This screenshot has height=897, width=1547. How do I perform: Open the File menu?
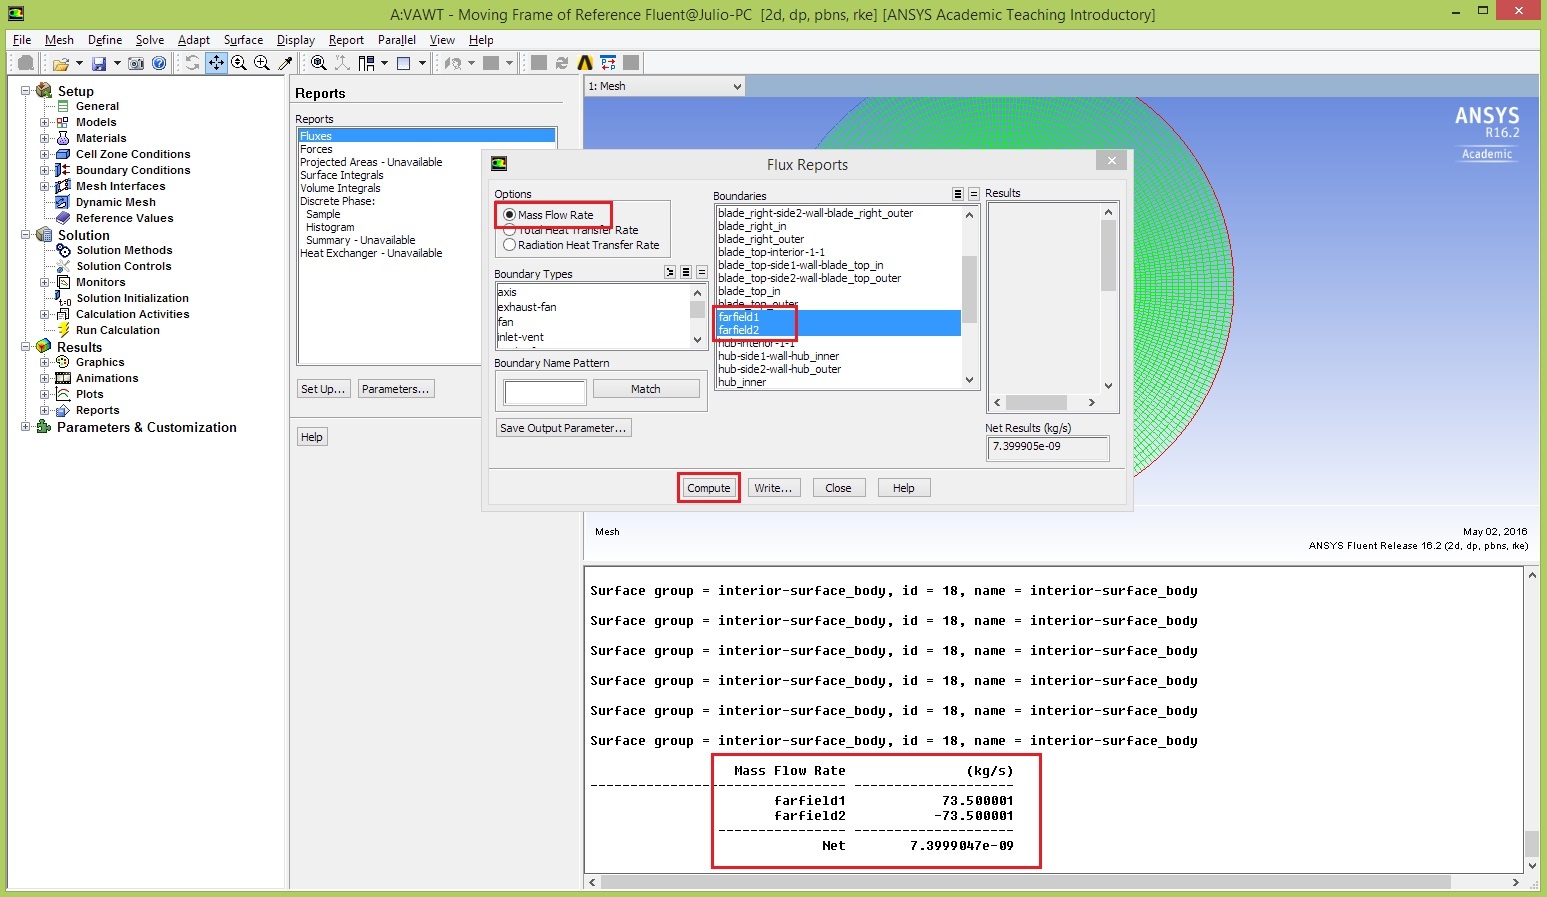pyautogui.click(x=22, y=40)
